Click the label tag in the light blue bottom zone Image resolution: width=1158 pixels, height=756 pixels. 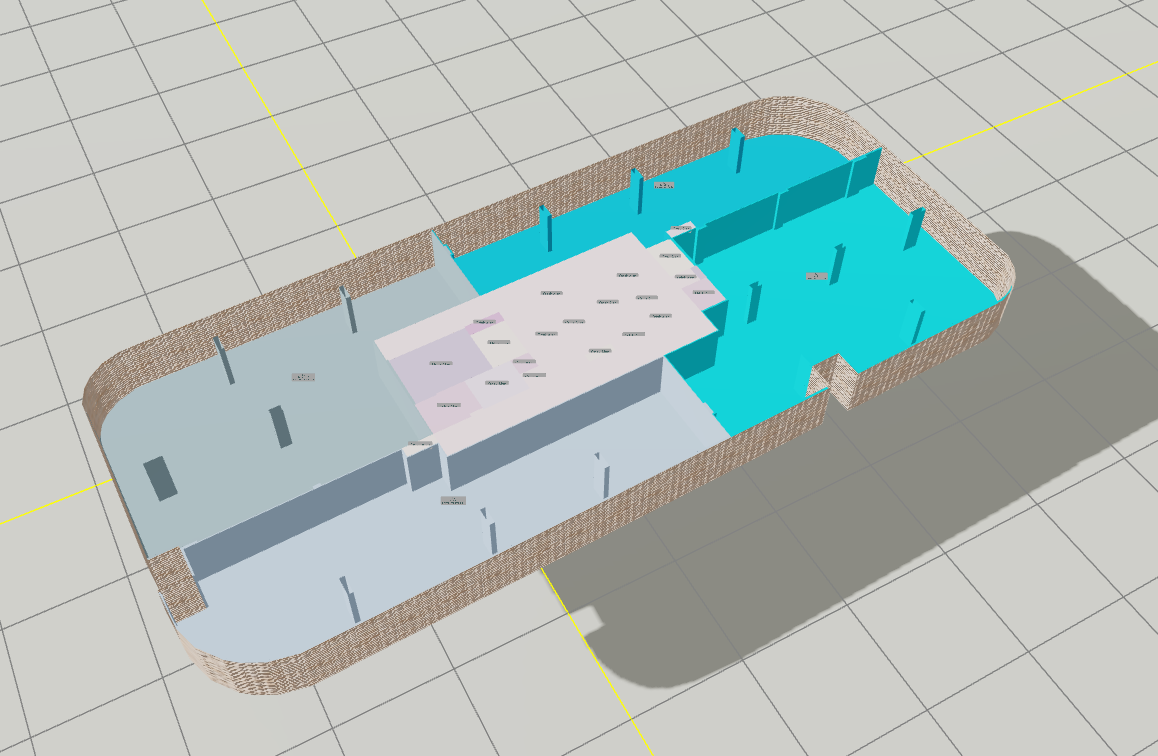pyautogui.click(x=453, y=500)
